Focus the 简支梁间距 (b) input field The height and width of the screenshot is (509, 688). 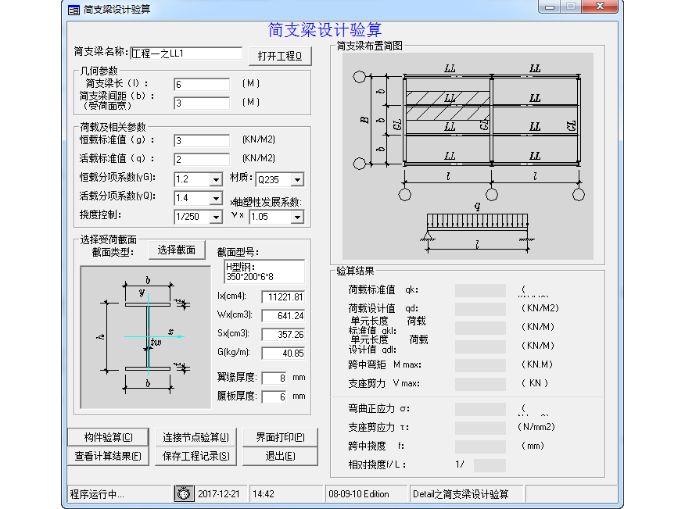tap(201, 103)
